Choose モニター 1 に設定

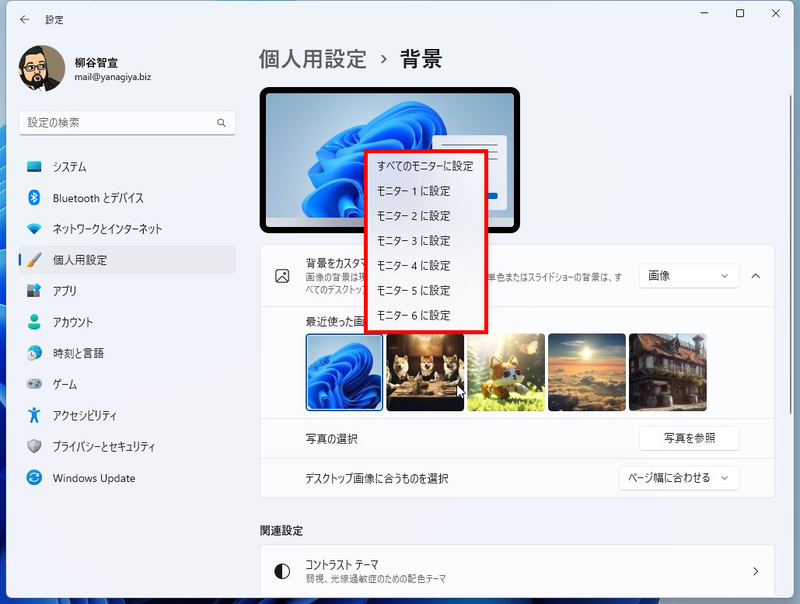(x=426, y=191)
